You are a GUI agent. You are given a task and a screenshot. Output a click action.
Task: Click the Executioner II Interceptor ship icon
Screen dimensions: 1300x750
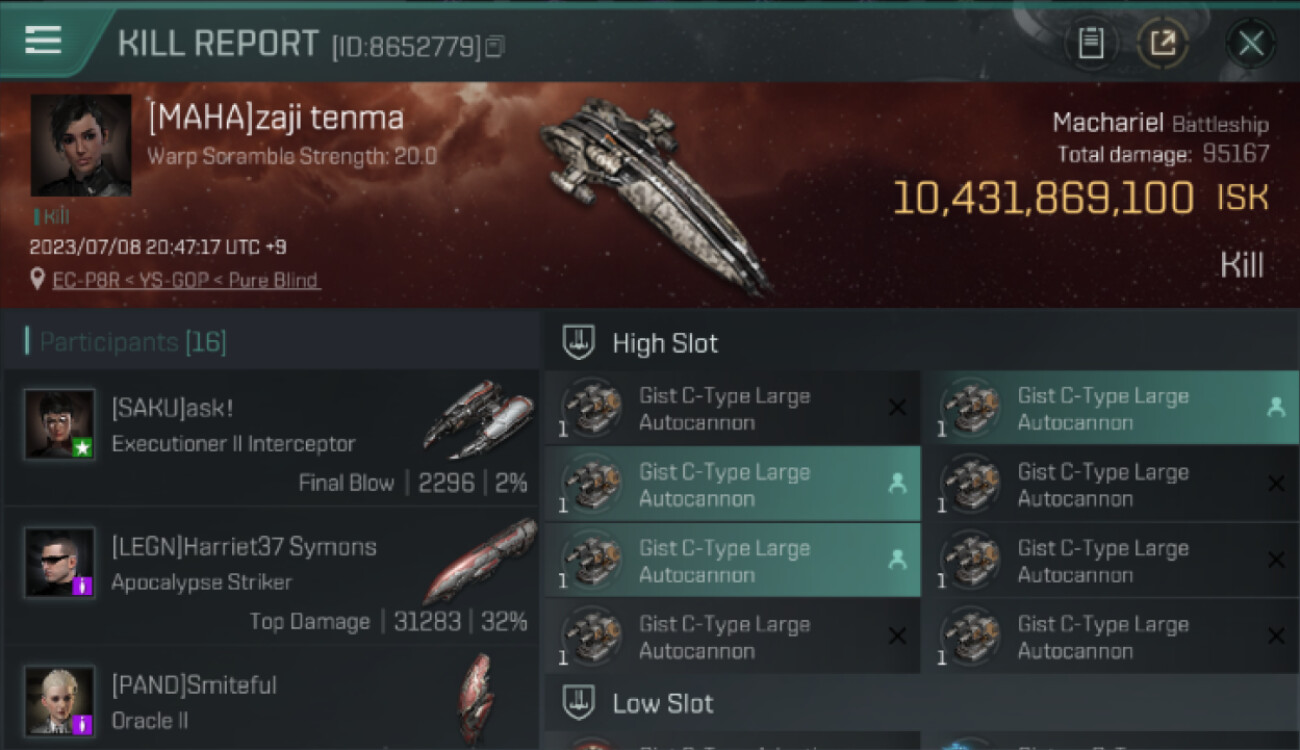tap(478, 418)
